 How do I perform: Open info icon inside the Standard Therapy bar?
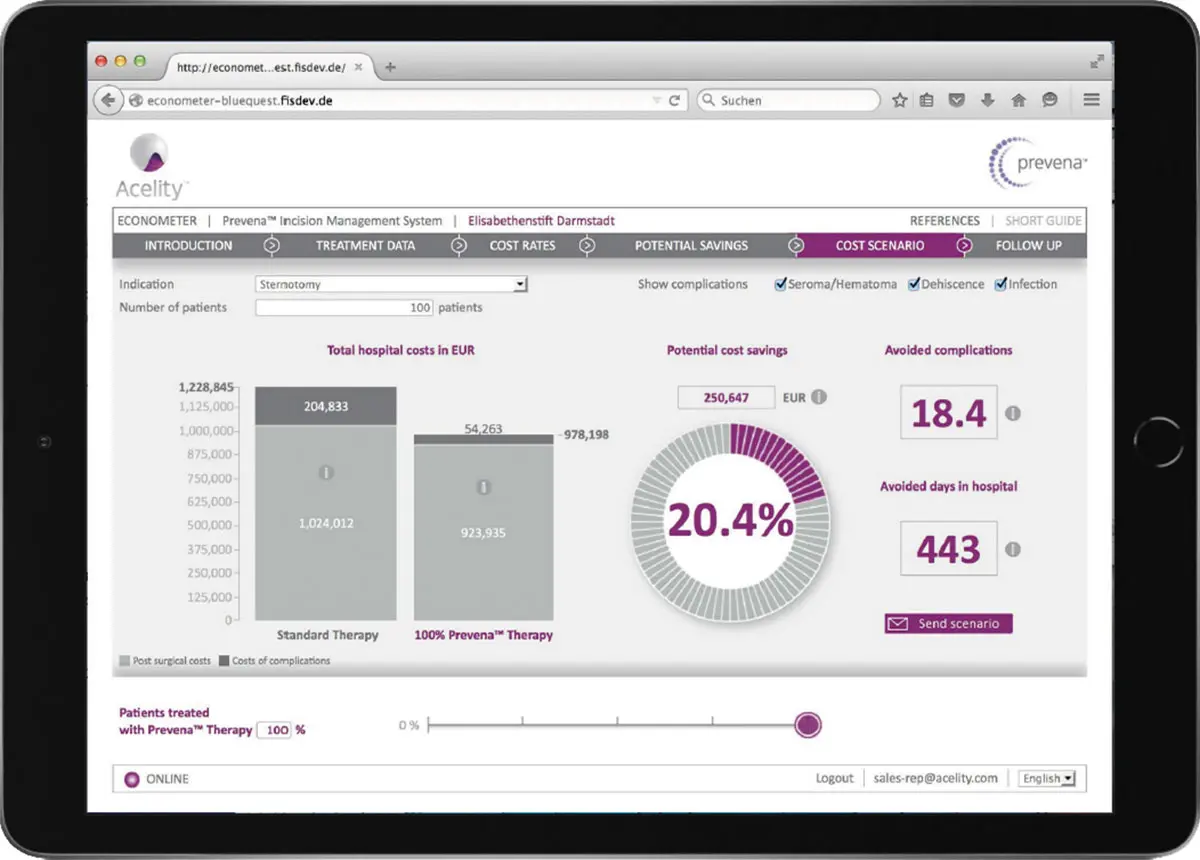(x=326, y=472)
